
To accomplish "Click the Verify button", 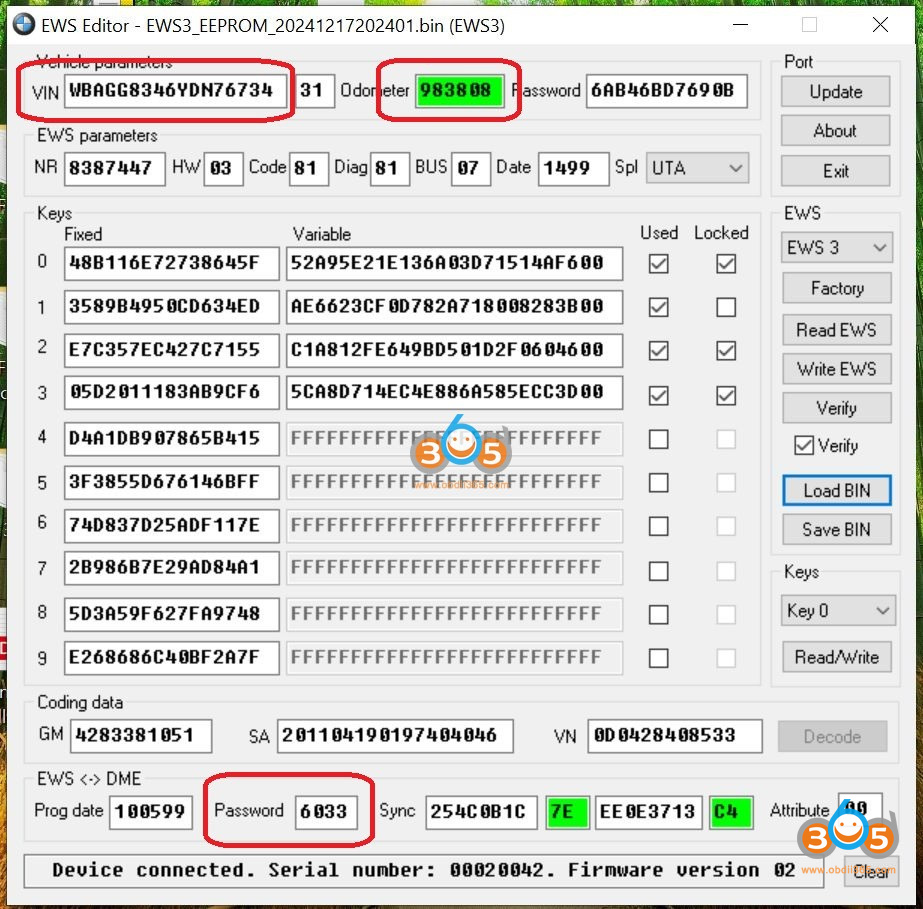I will [x=836, y=408].
